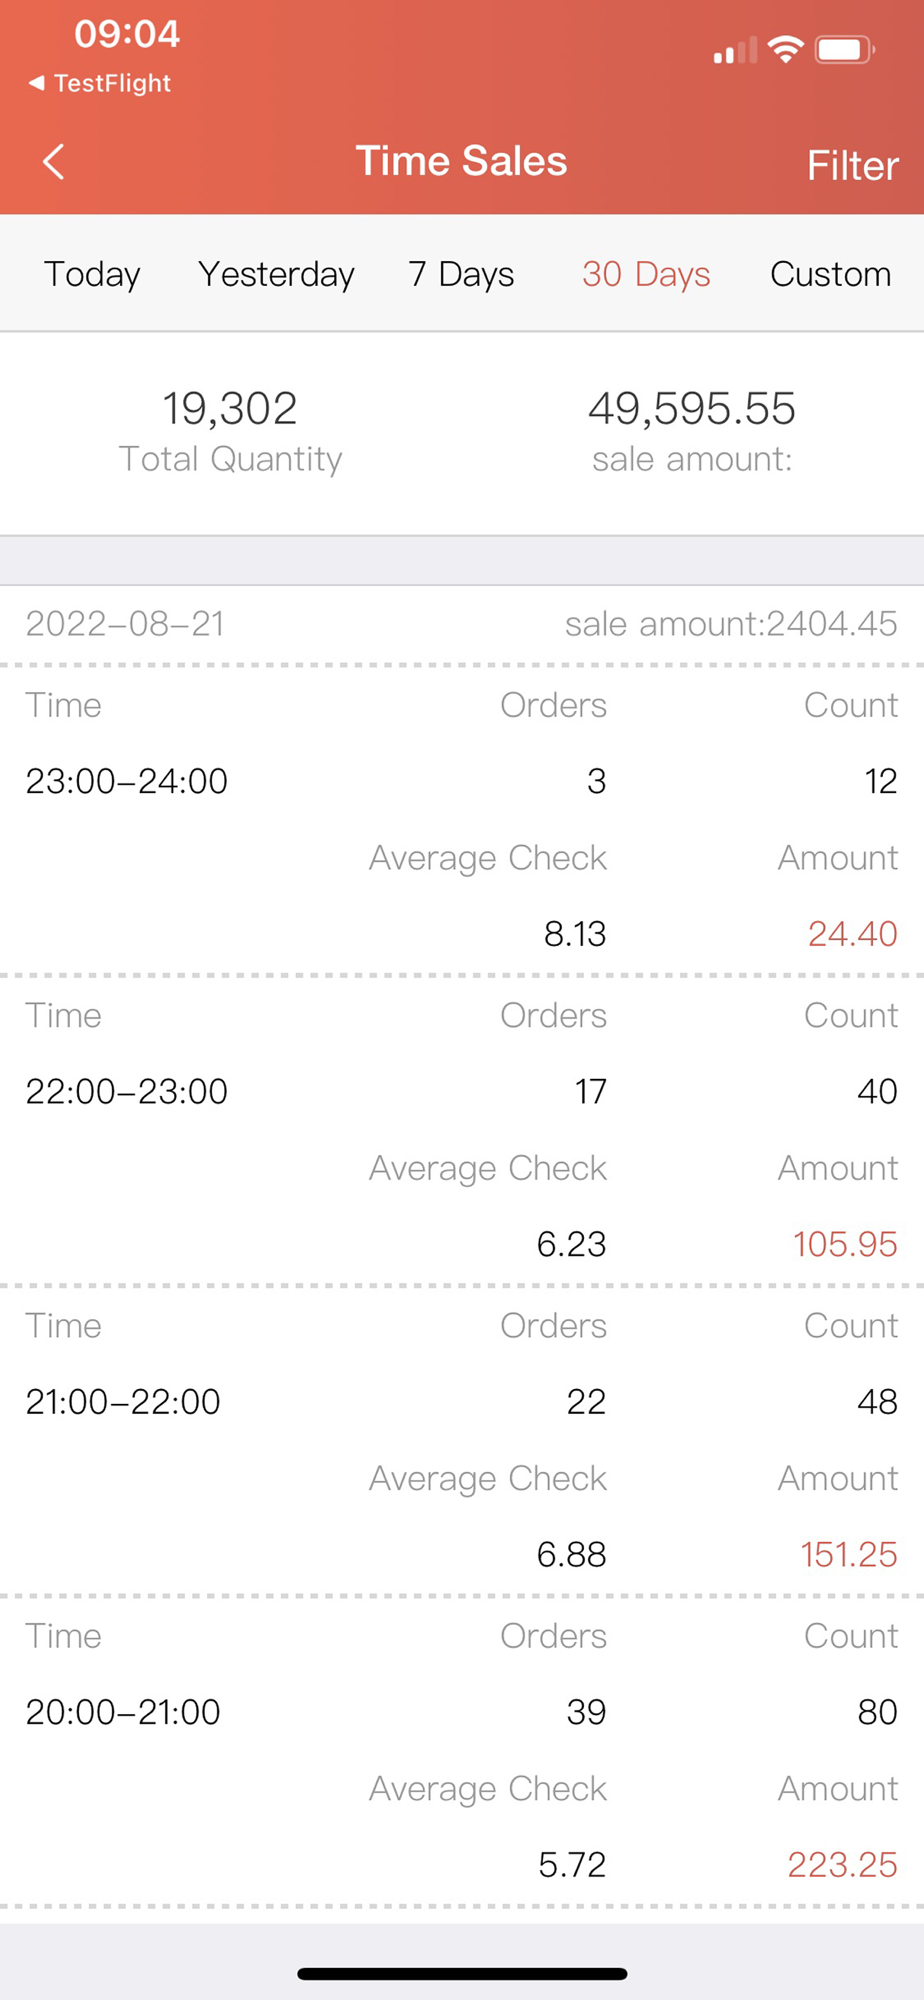Tap the cellular signal bars

[x=735, y=50]
